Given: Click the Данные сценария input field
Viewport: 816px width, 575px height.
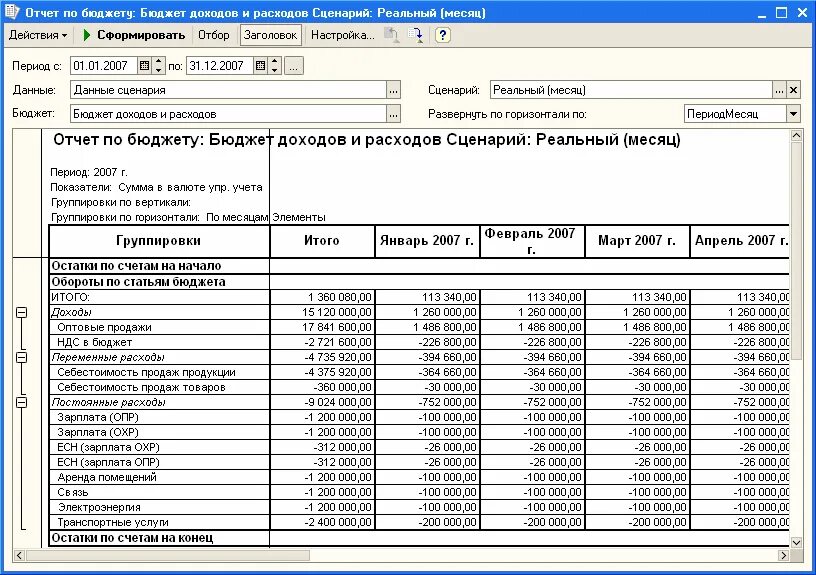Looking at the screenshot, I should pyautogui.click(x=228, y=90).
